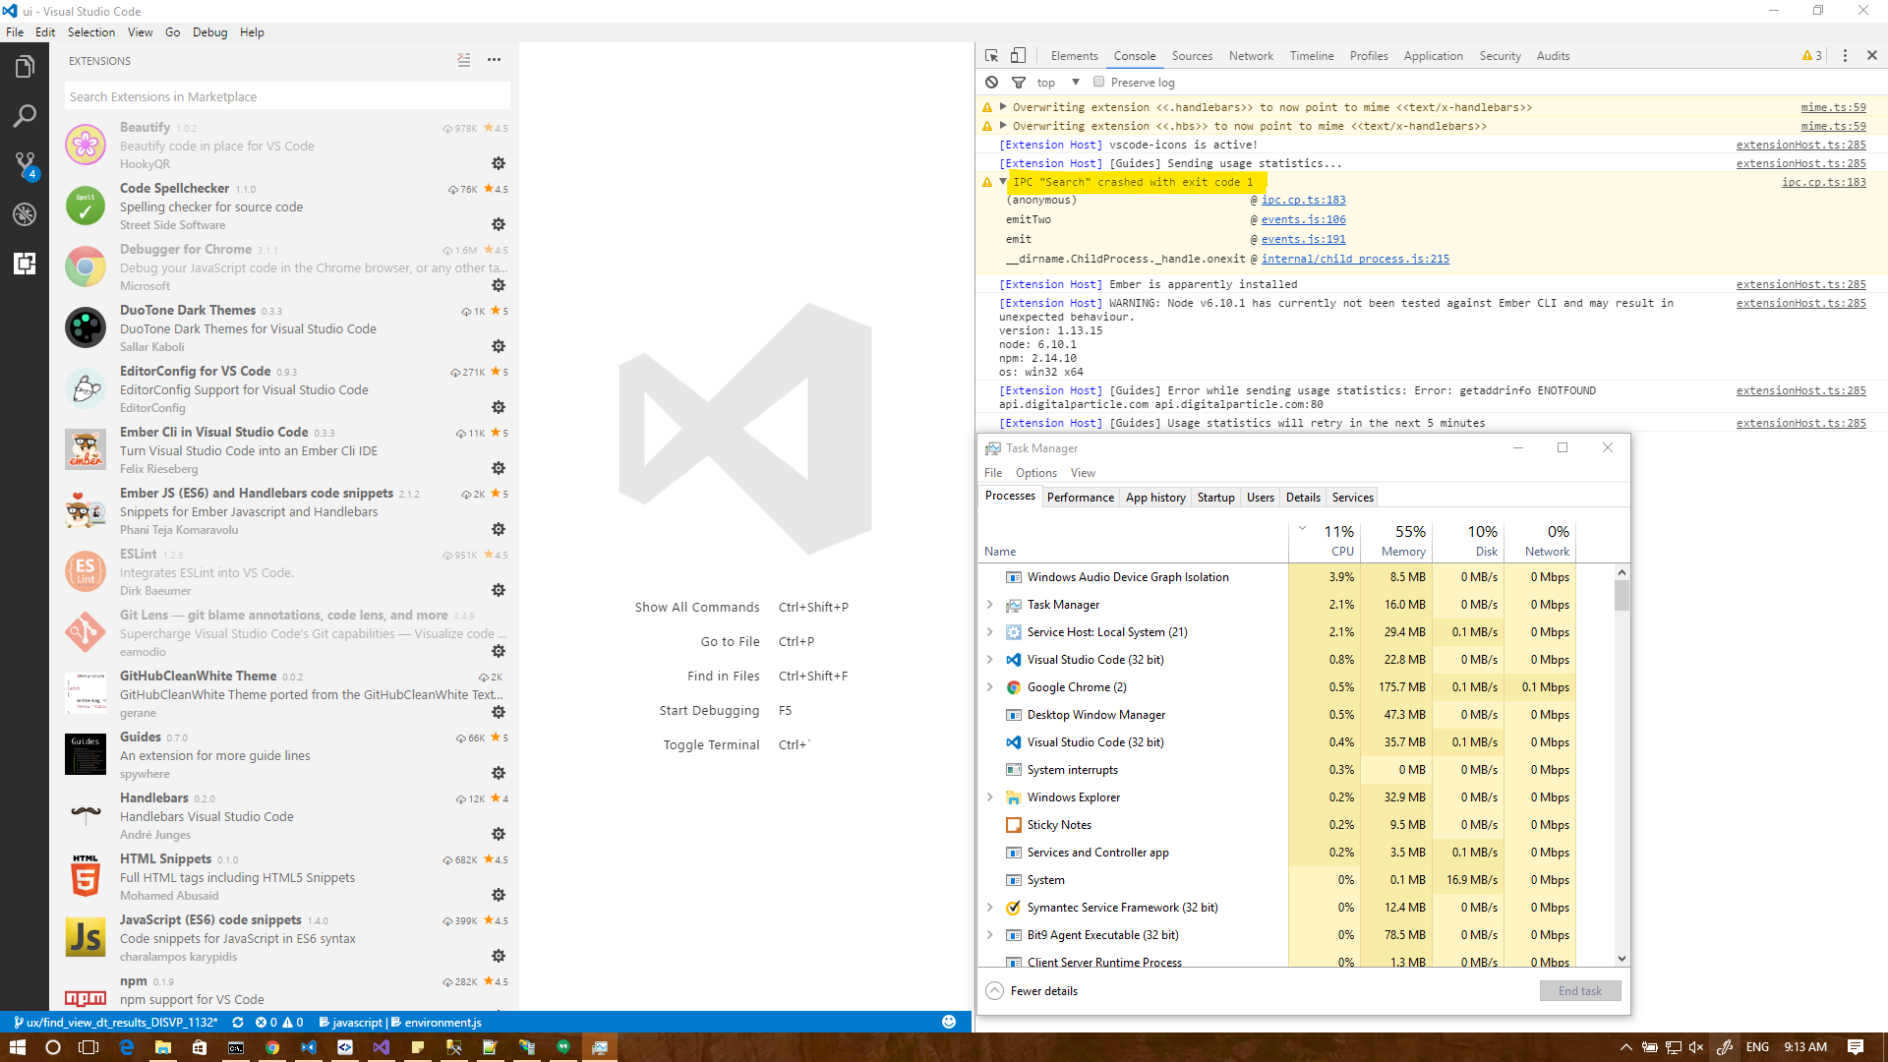Open the Extensions view in activity bar

(x=24, y=263)
